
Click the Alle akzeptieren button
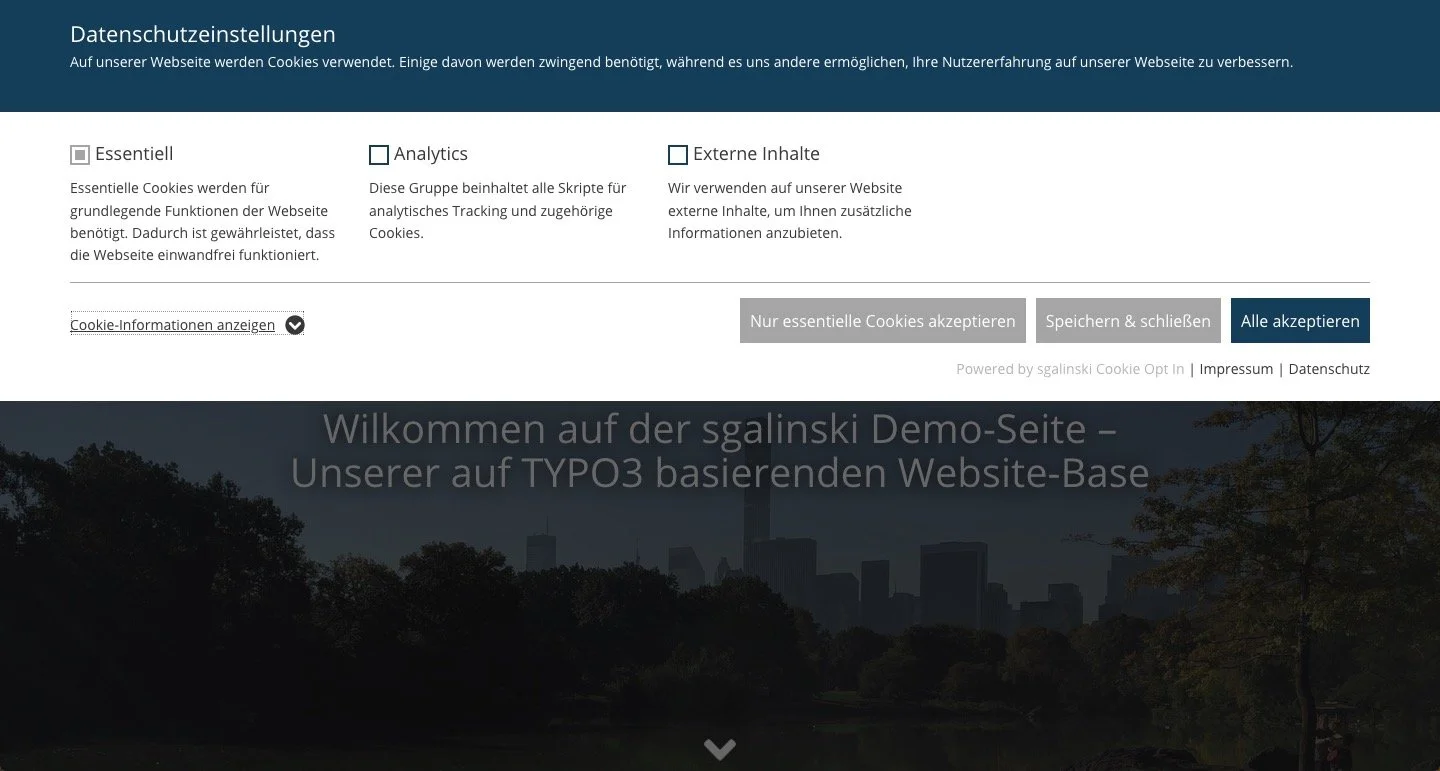(x=1300, y=320)
